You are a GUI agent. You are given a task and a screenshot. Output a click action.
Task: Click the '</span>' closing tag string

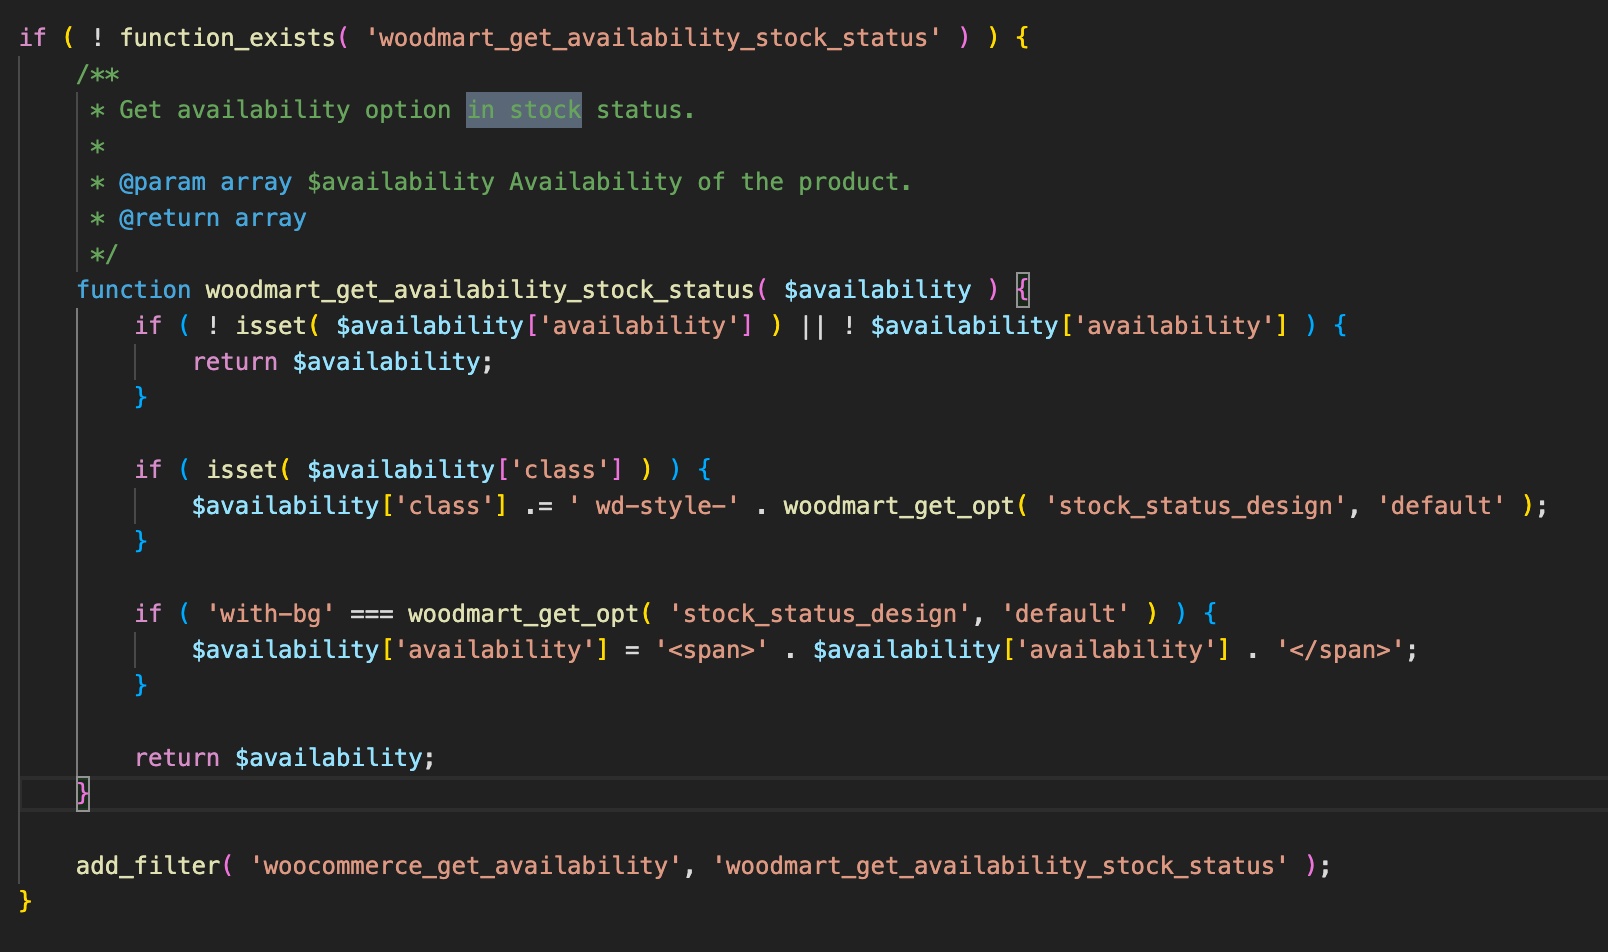(x=1341, y=650)
